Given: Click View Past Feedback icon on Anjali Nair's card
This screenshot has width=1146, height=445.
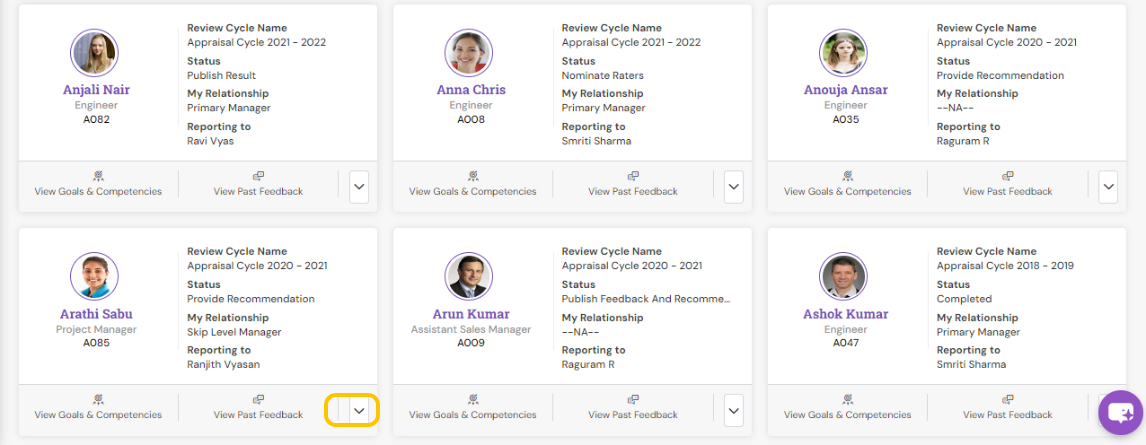Looking at the screenshot, I should pos(258,175).
